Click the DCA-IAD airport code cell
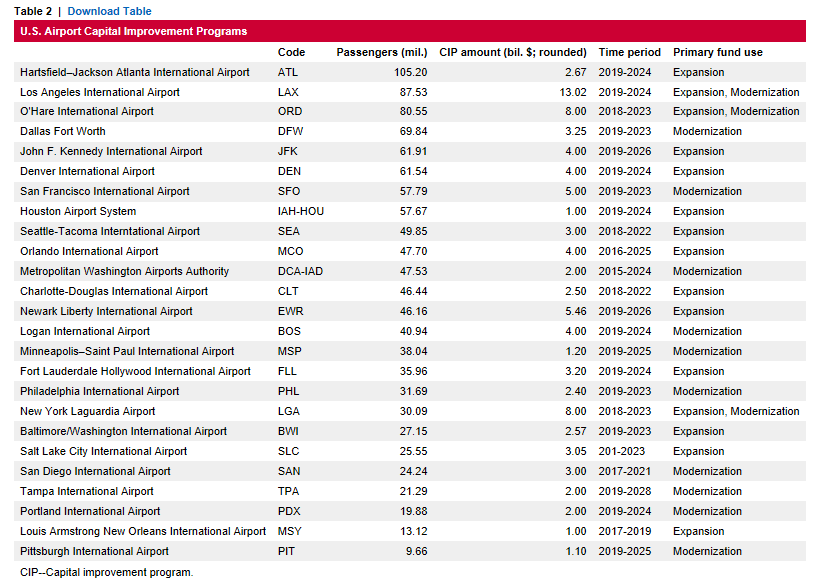Image resolution: width=821 pixels, height=584 pixels. [300, 271]
